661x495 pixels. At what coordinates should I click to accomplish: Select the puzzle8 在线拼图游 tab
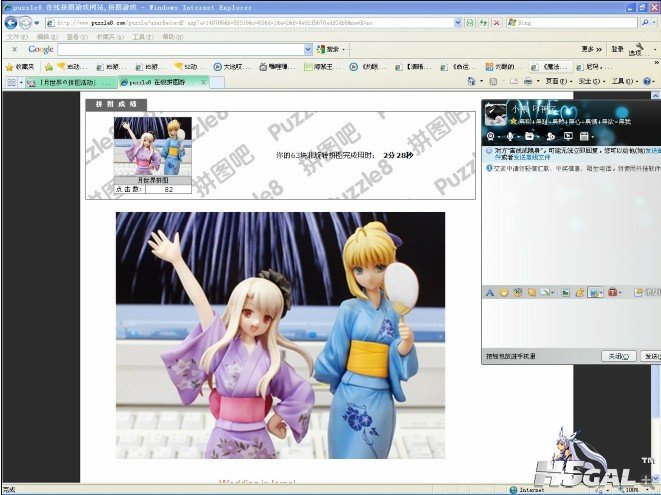(x=158, y=82)
